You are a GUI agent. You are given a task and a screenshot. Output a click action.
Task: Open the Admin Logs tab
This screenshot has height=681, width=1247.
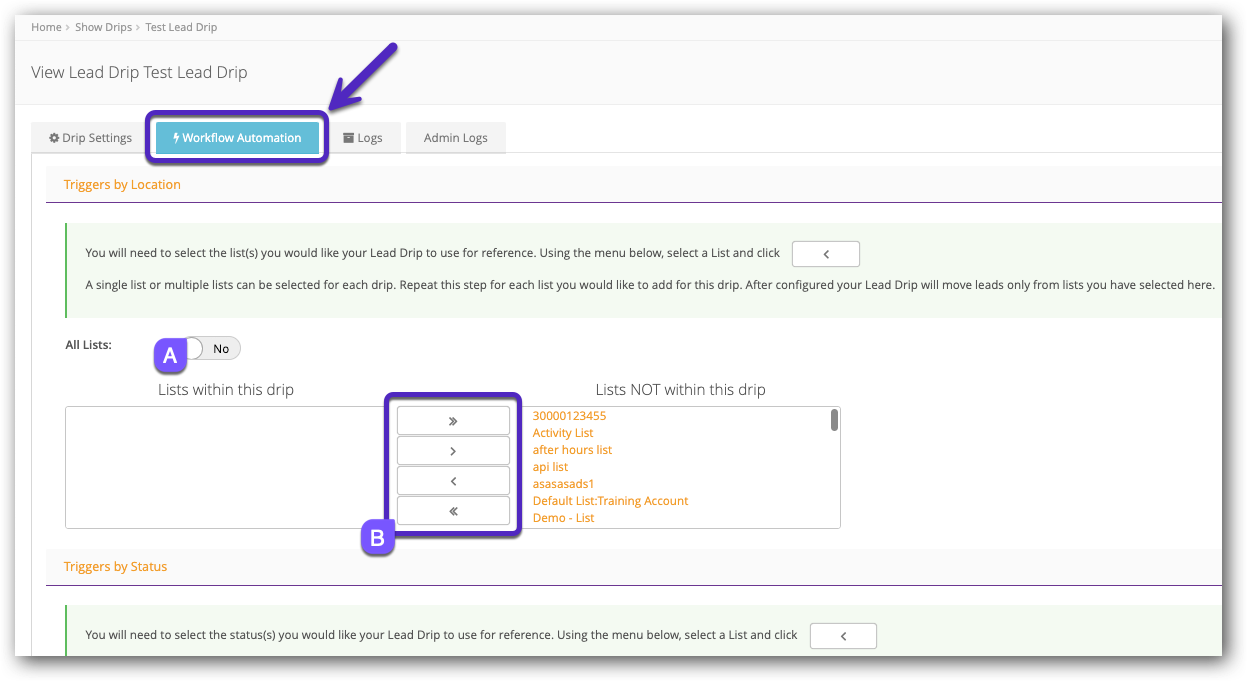point(455,138)
